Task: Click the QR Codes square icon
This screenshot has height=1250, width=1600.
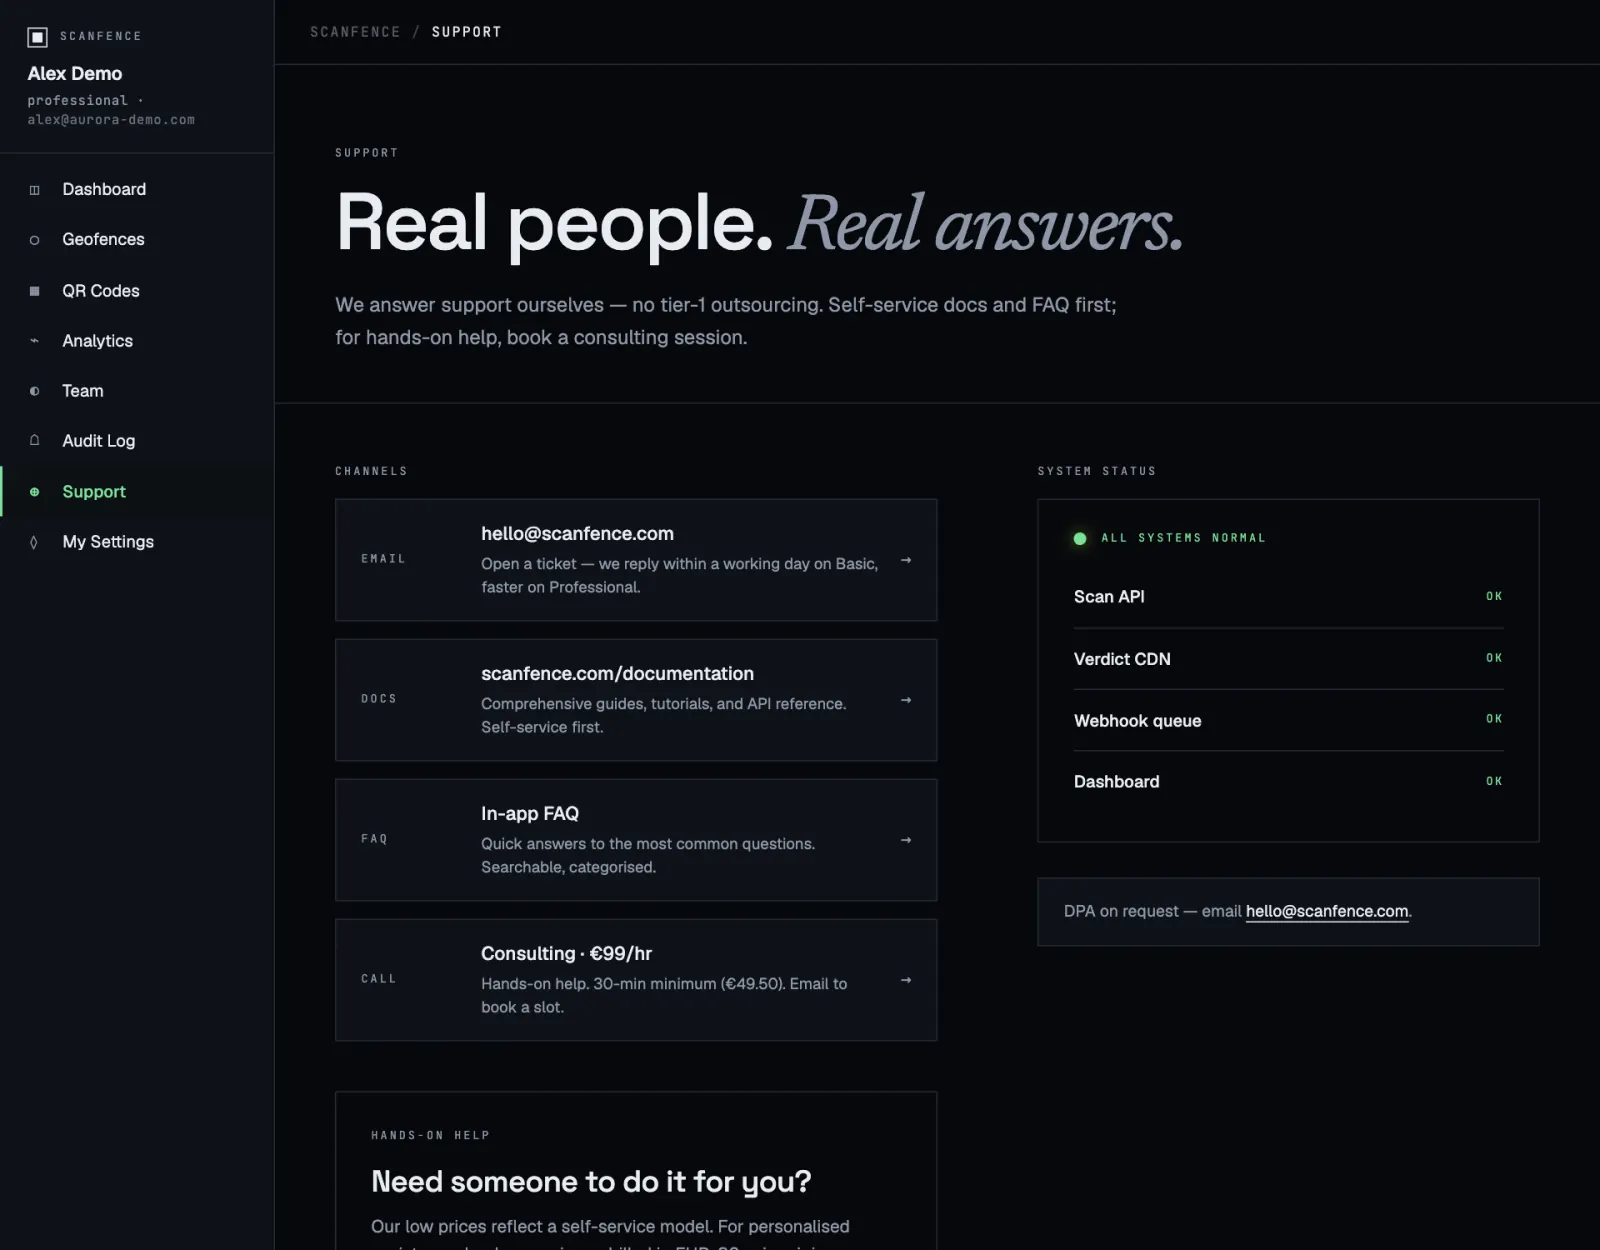Action: pos(35,291)
